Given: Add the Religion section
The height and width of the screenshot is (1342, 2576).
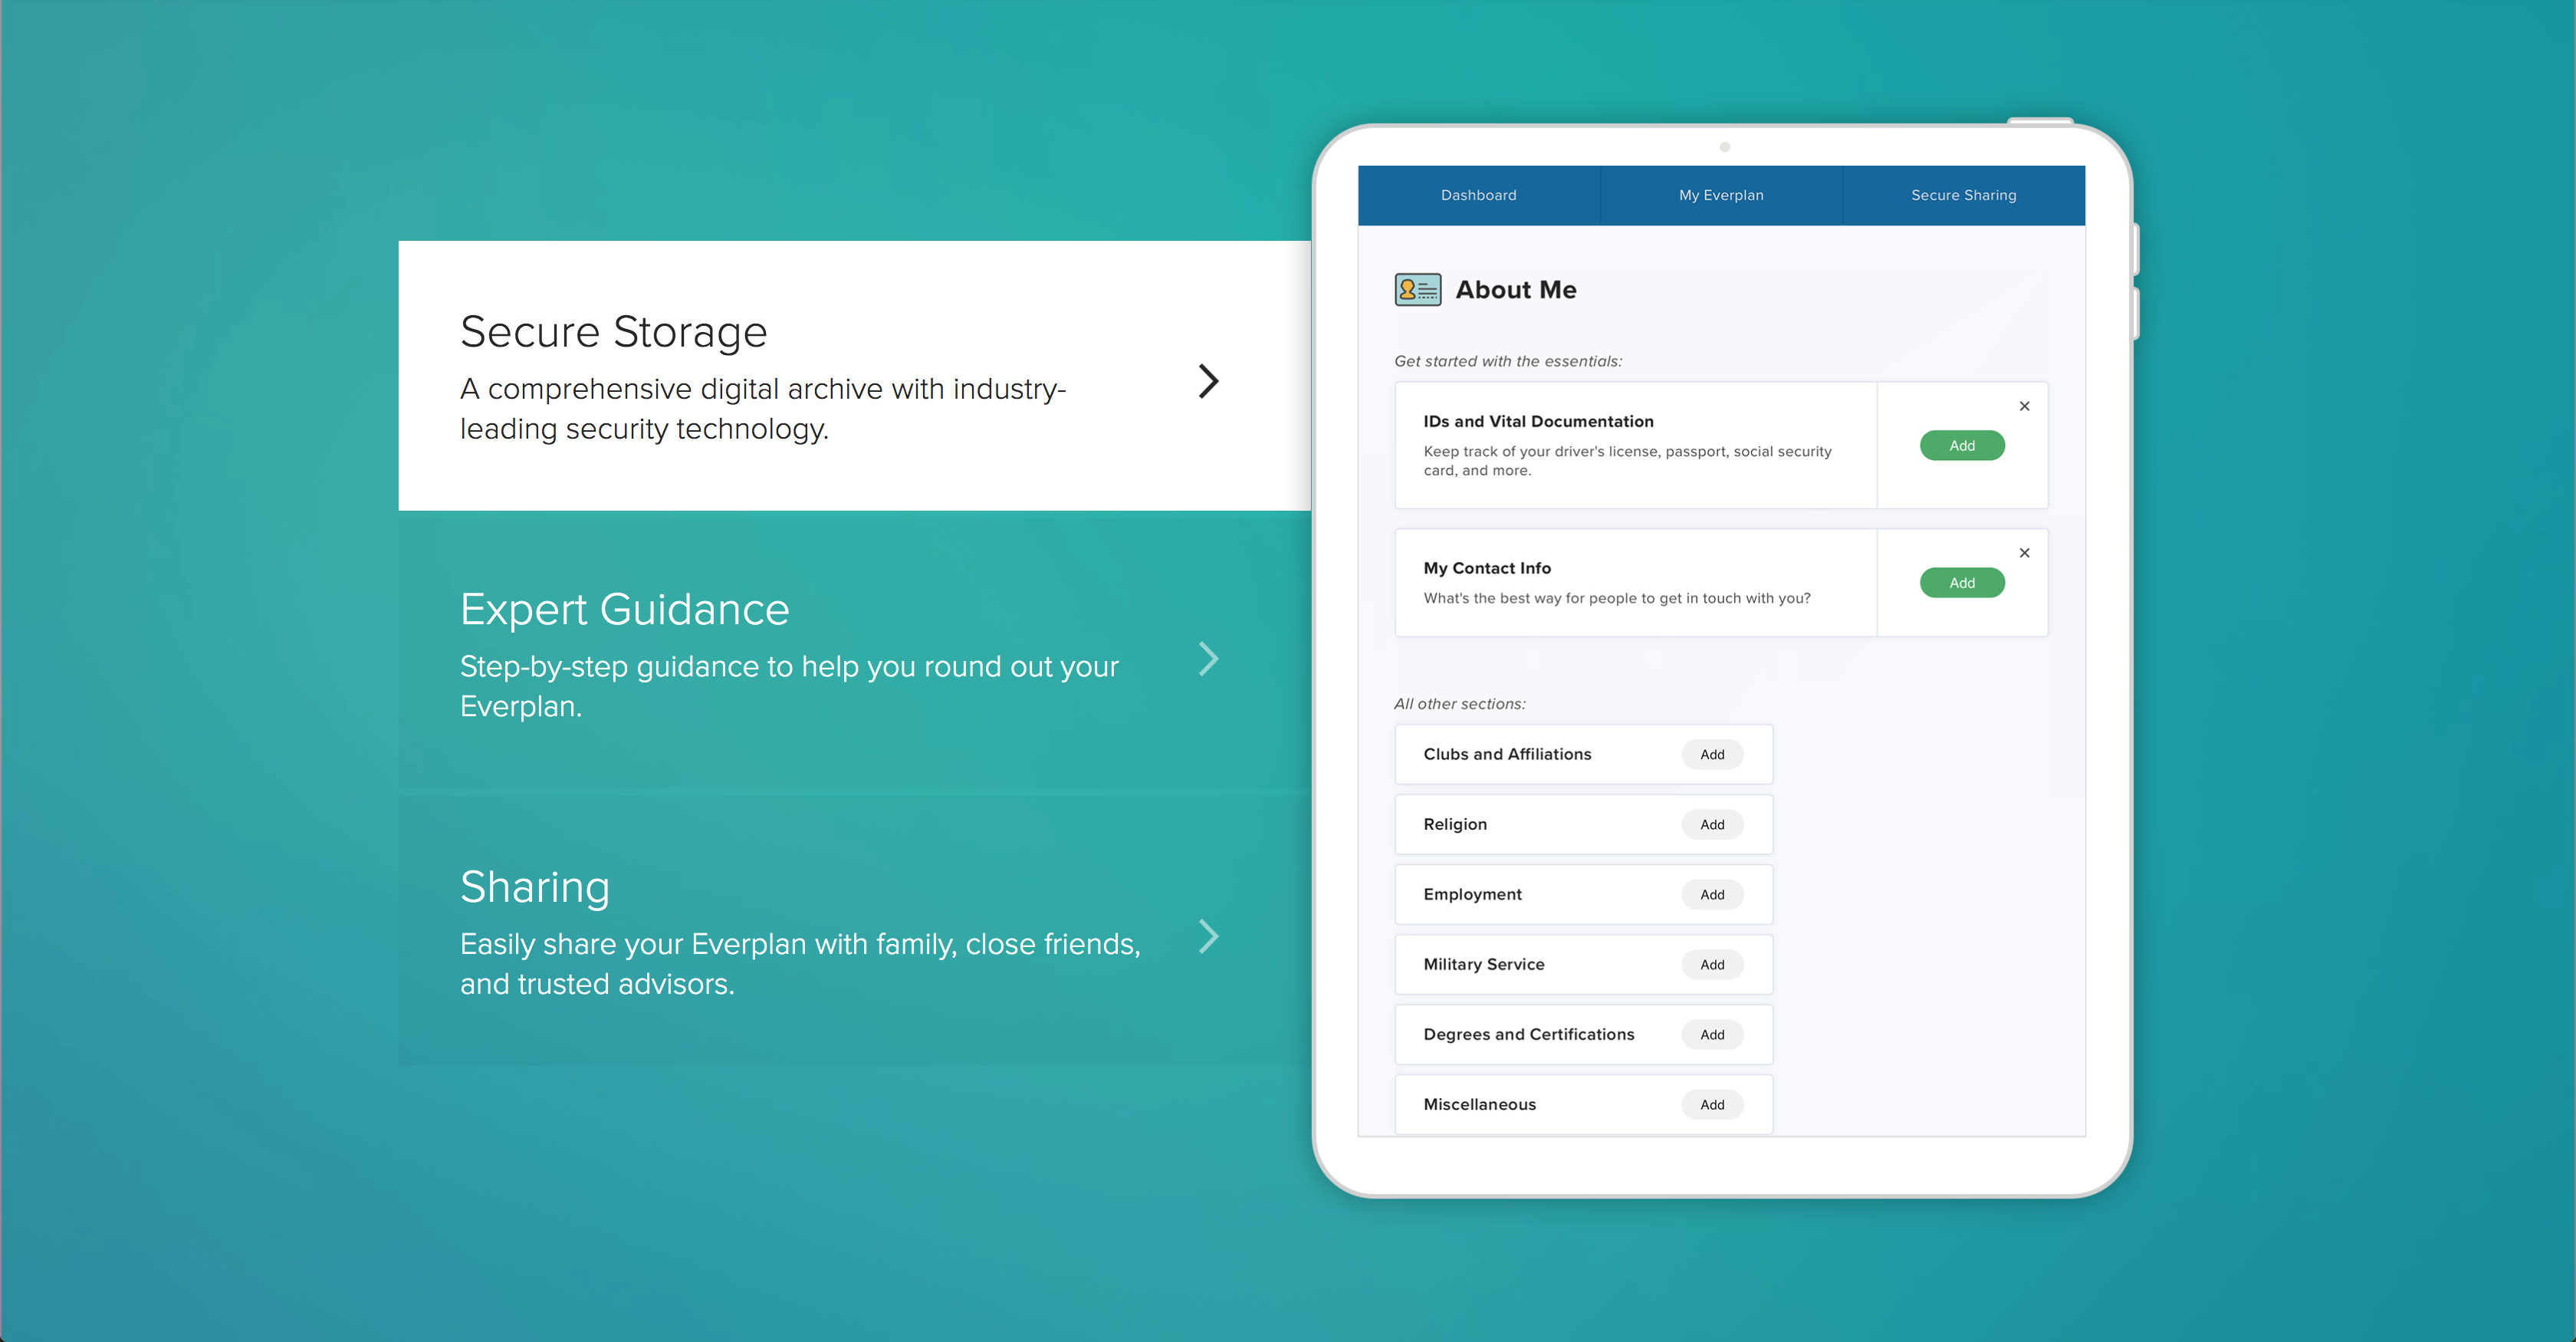Looking at the screenshot, I should click(1712, 825).
